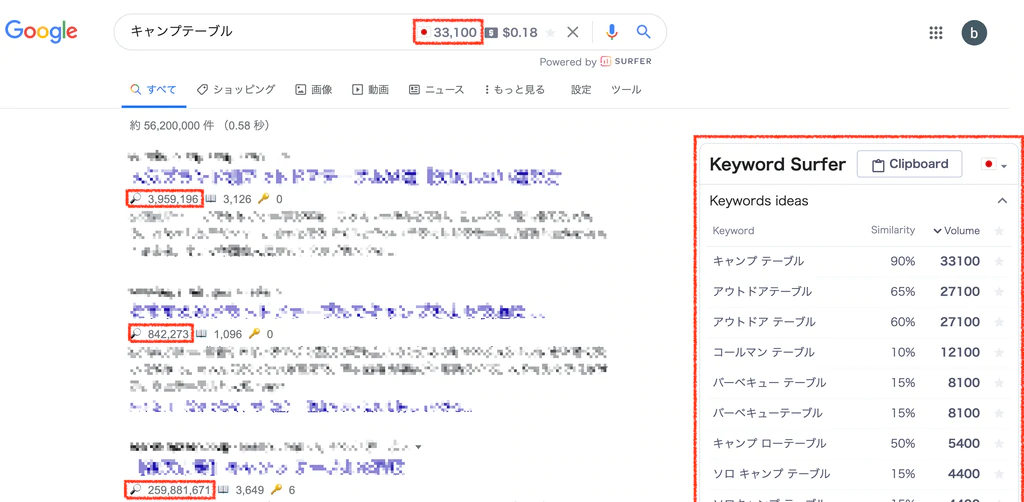Viewport: 1024px width, 502px height.
Task: Click the blue search magnifier icon
Action: pyautogui.click(x=644, y=32)
